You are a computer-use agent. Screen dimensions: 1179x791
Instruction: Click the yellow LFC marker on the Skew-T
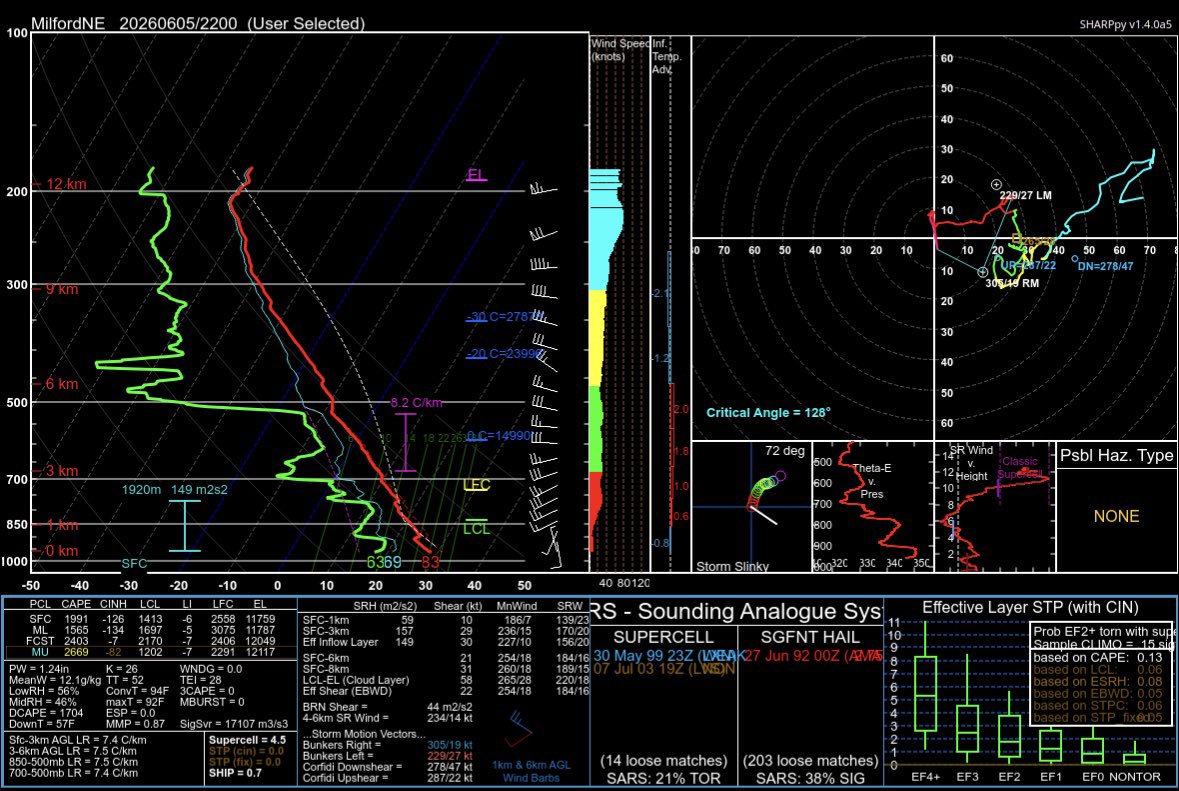point(477,486)
